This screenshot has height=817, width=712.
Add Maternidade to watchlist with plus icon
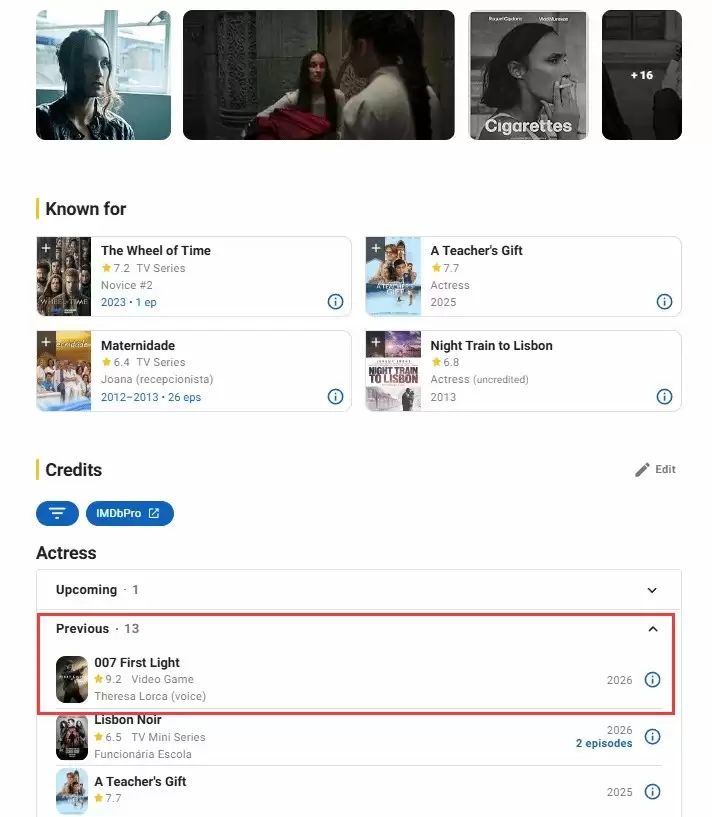pyautogui.click(x=46, y=342)
